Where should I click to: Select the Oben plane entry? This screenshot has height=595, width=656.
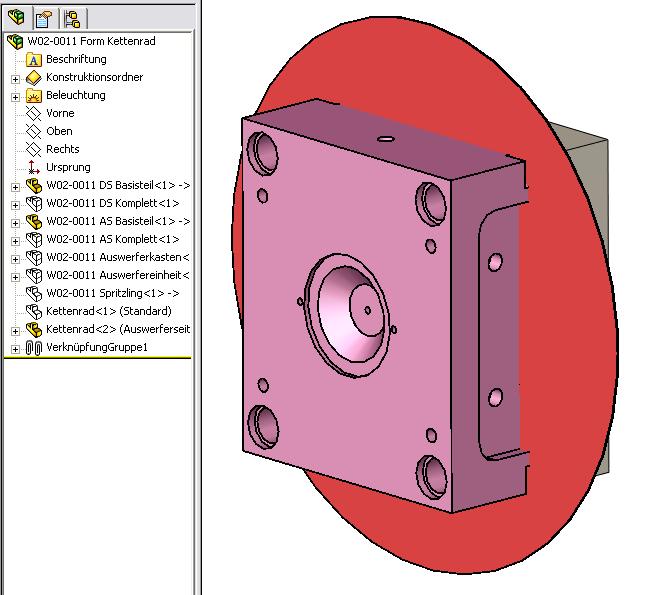click(59, 131)
